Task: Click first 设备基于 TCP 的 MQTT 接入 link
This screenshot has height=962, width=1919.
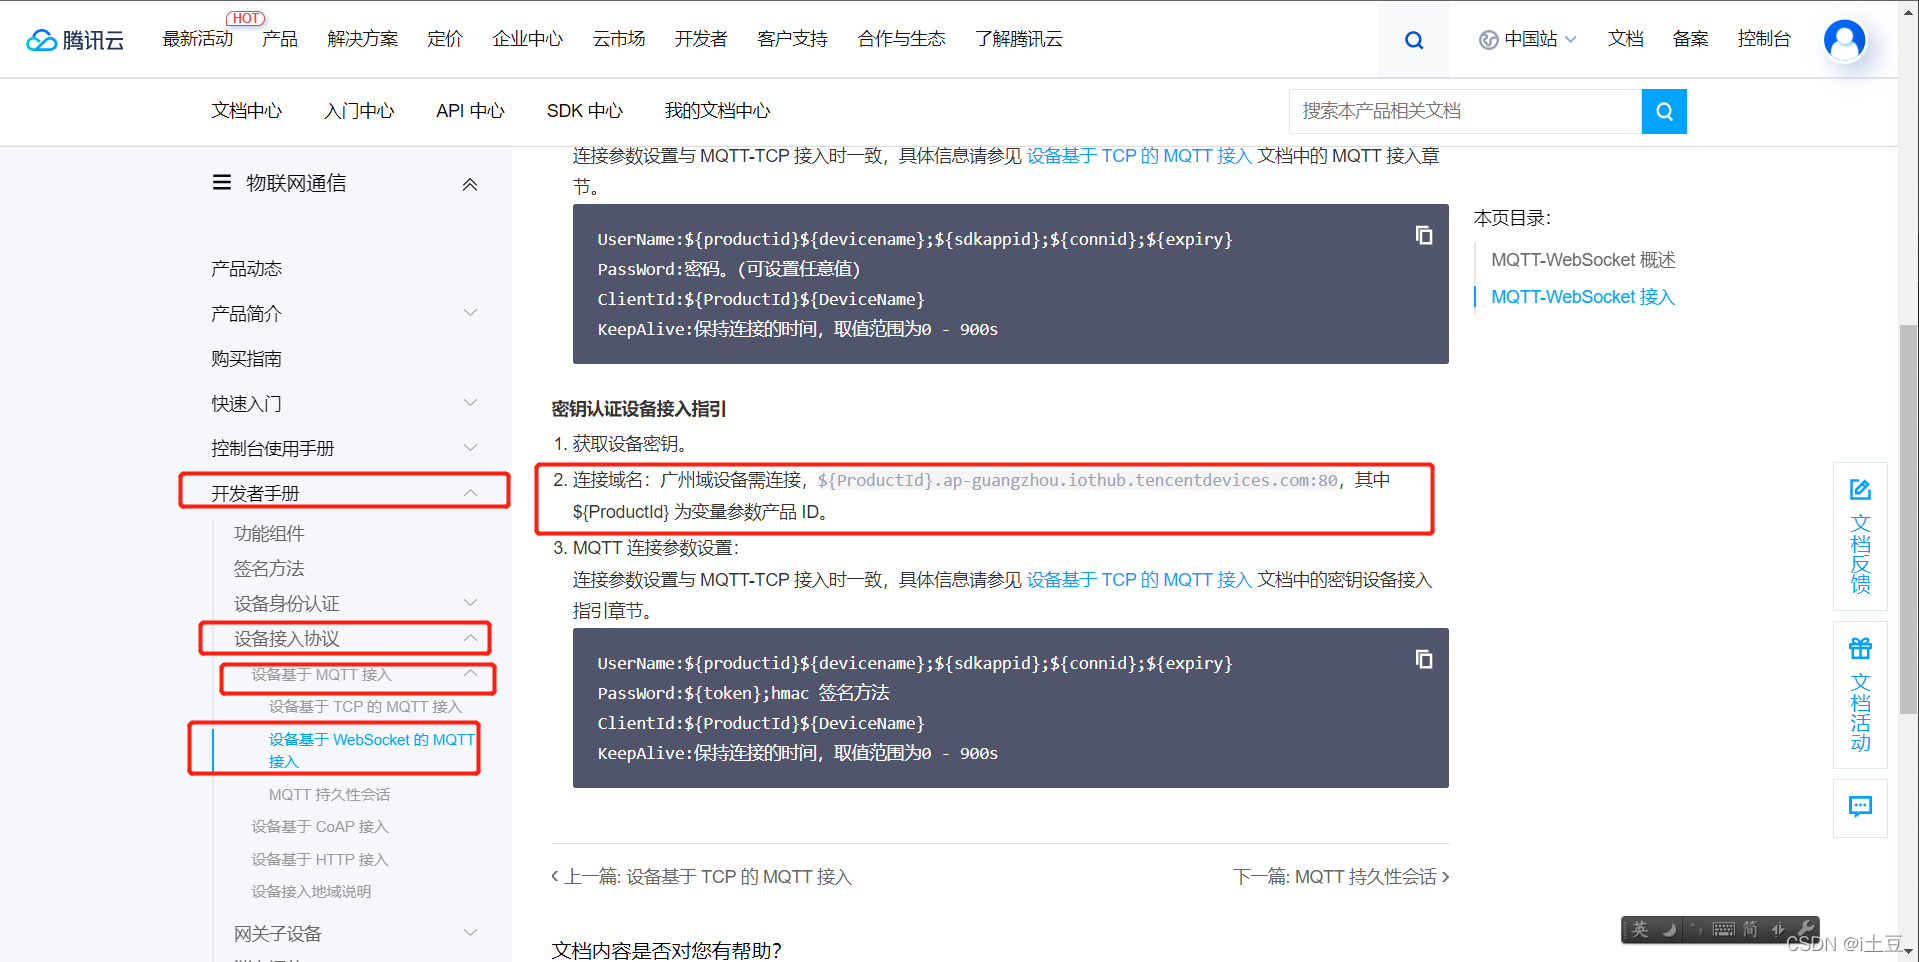Action: coord(1139,156)
